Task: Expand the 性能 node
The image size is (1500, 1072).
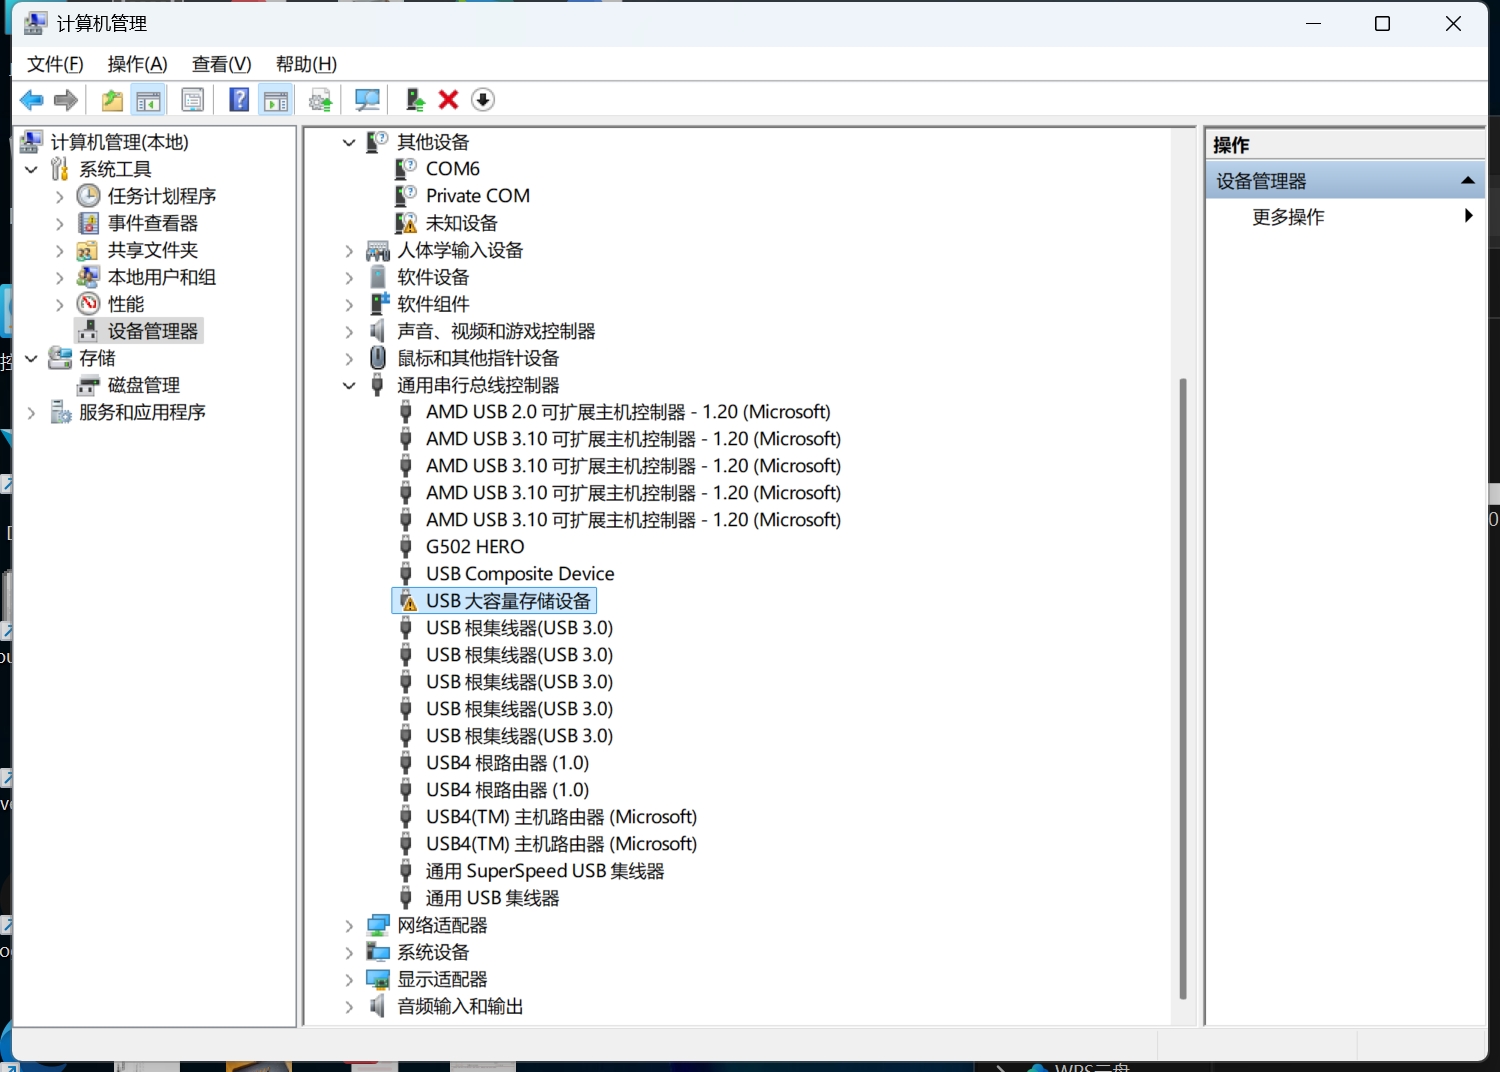Action: [x=59, y=304]
